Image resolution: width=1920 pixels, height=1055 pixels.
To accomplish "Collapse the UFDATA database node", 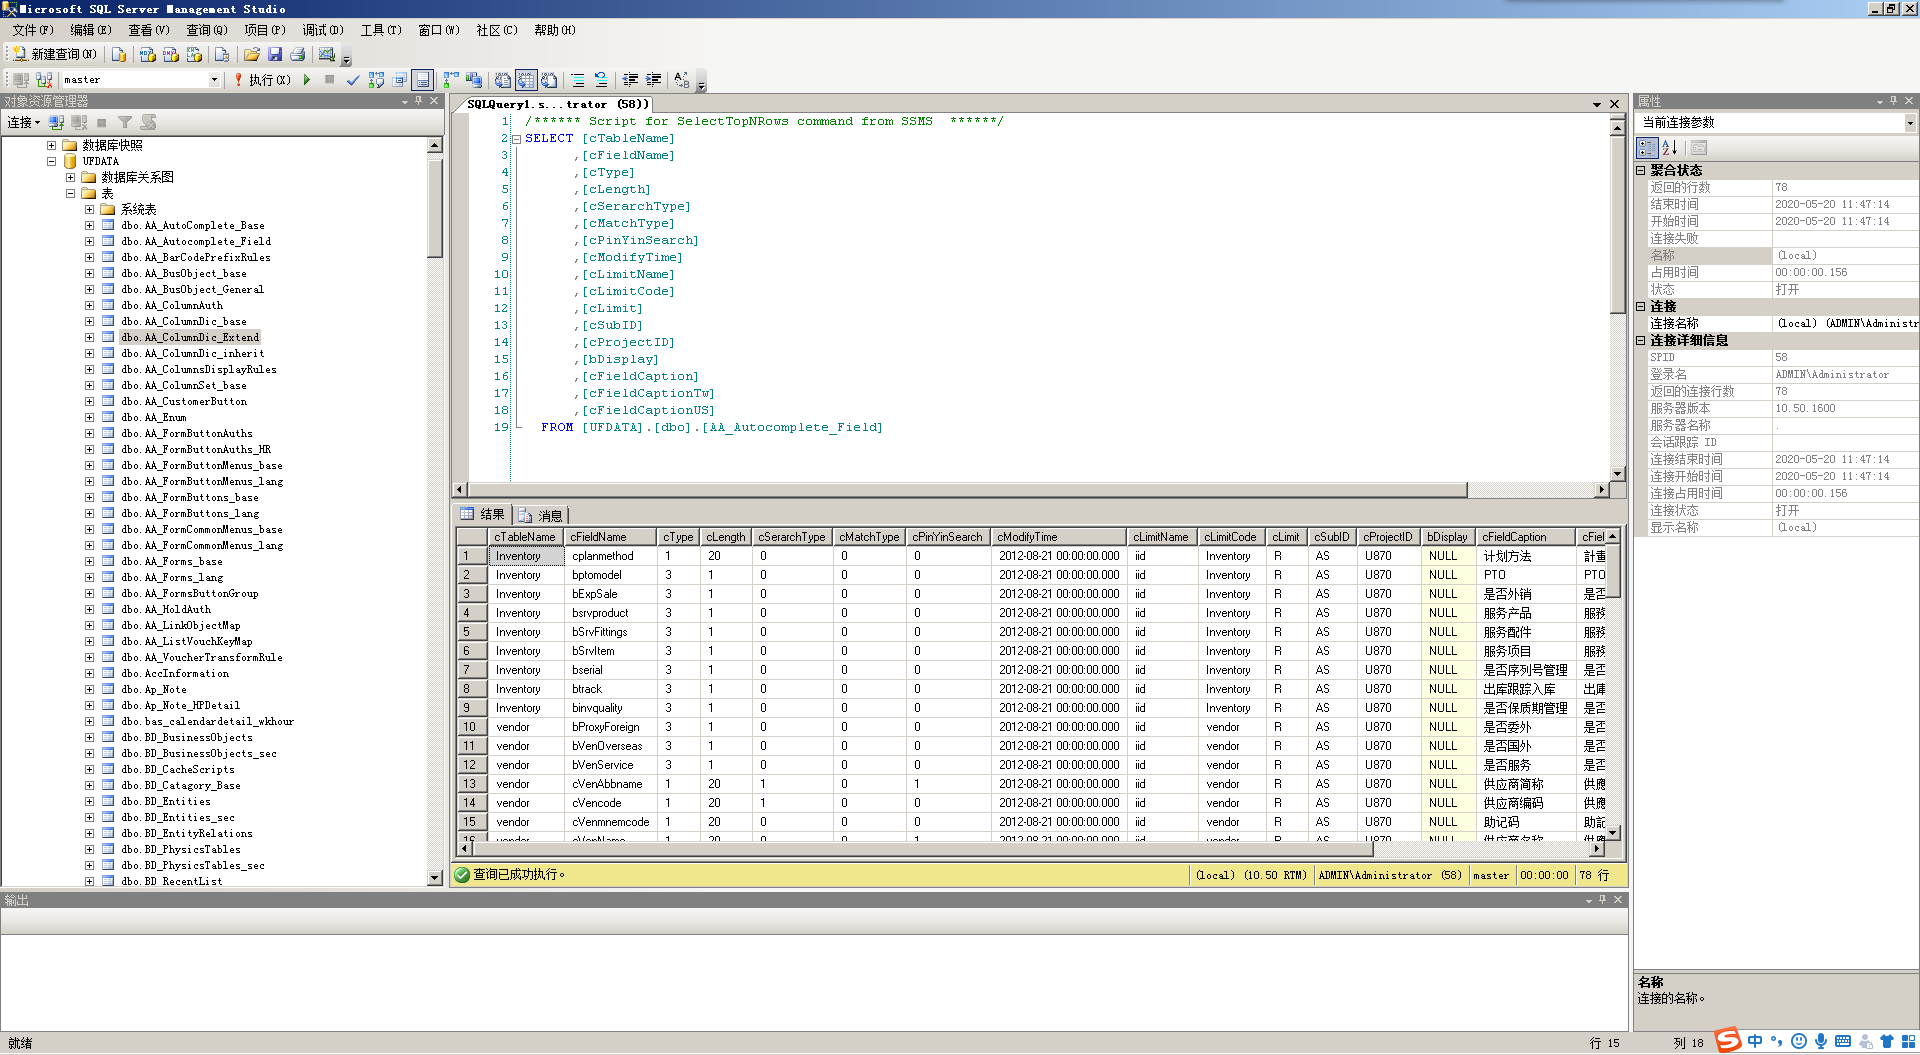I will 51,161.
